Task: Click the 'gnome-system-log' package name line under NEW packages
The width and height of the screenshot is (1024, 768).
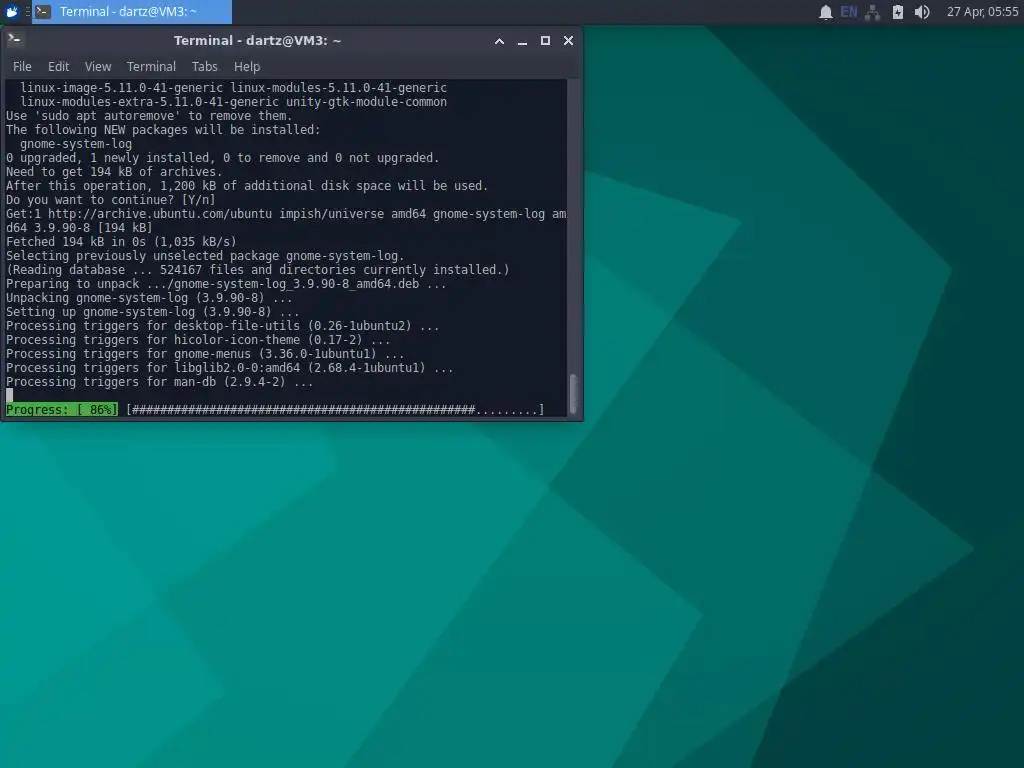Action: click(x=76, y=144)
